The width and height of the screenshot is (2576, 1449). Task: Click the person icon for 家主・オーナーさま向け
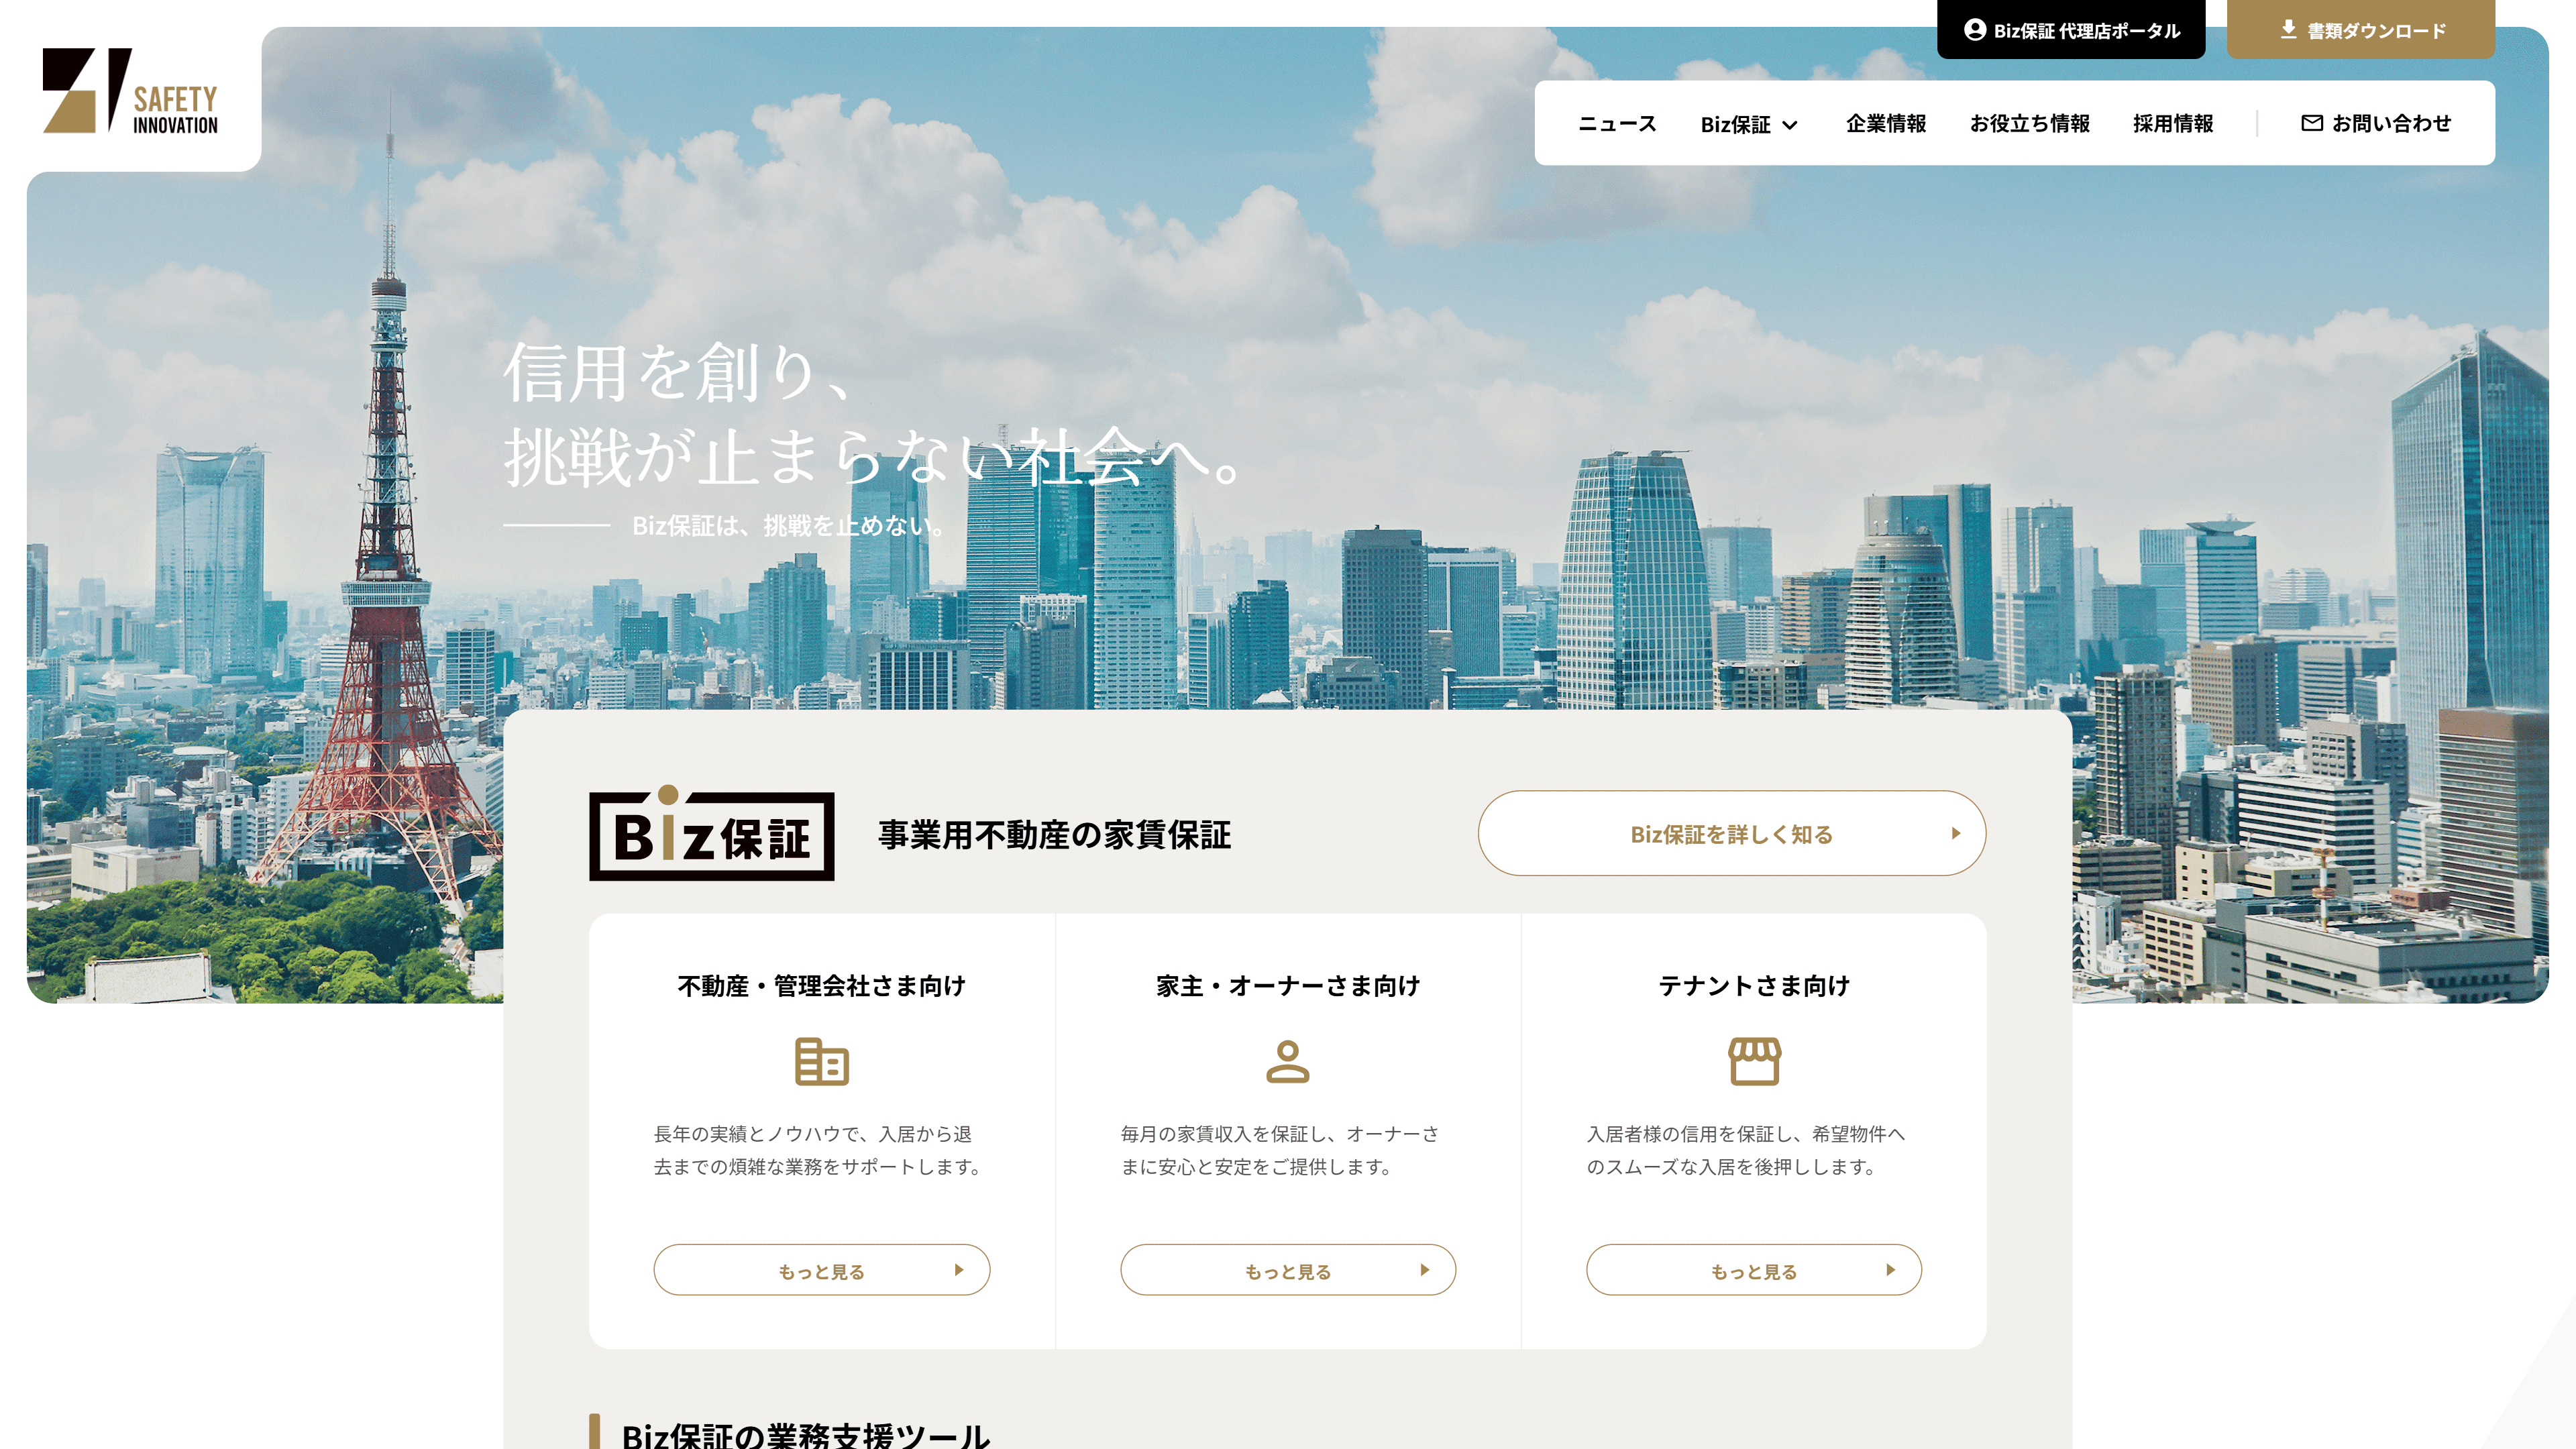[x=1287, y=1061]
